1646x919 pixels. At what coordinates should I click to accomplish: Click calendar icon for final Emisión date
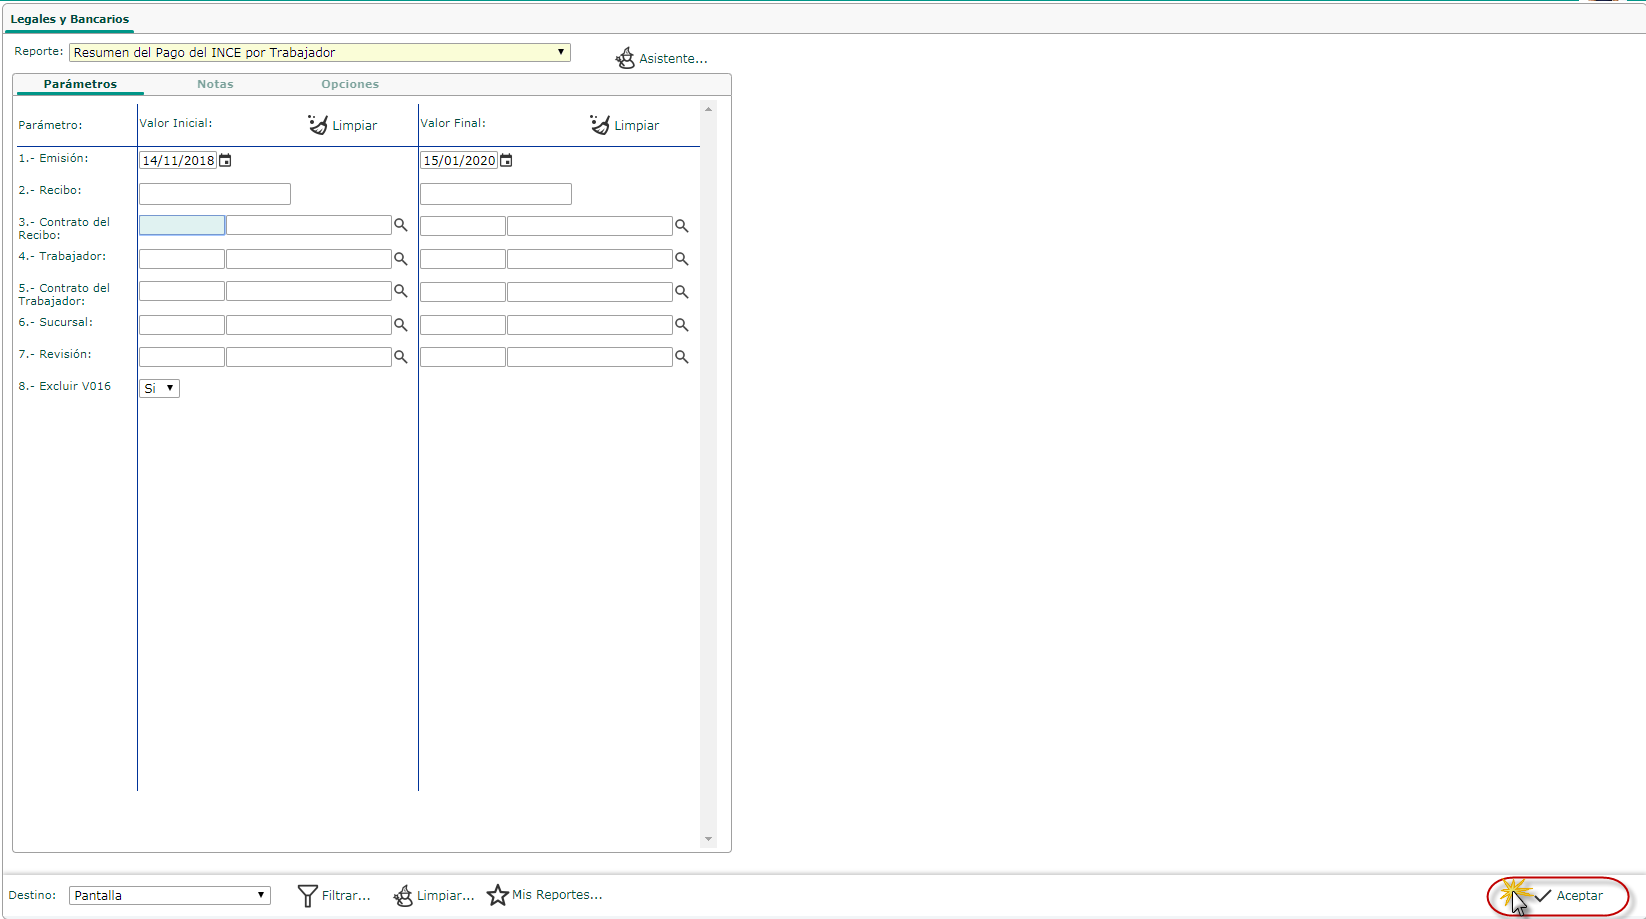507,160
